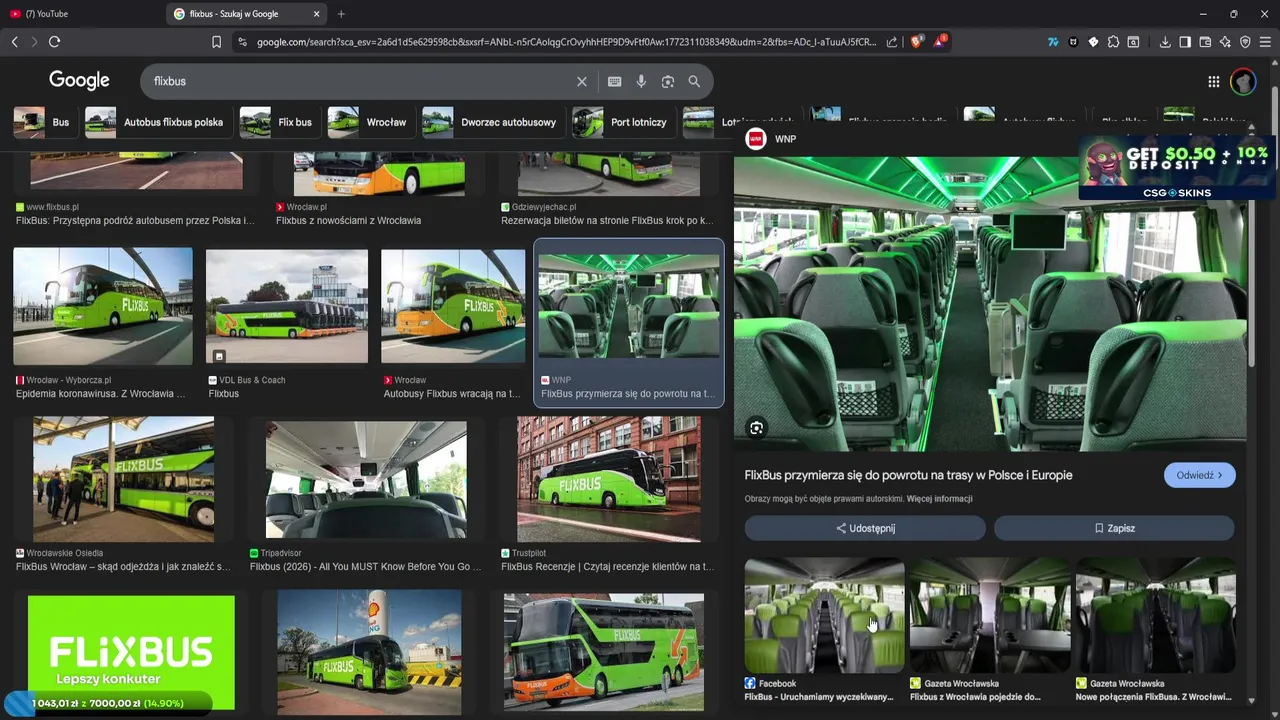Submit search with magnifying glass icon
1280x720 pixels.
click(x=694, y=82)
